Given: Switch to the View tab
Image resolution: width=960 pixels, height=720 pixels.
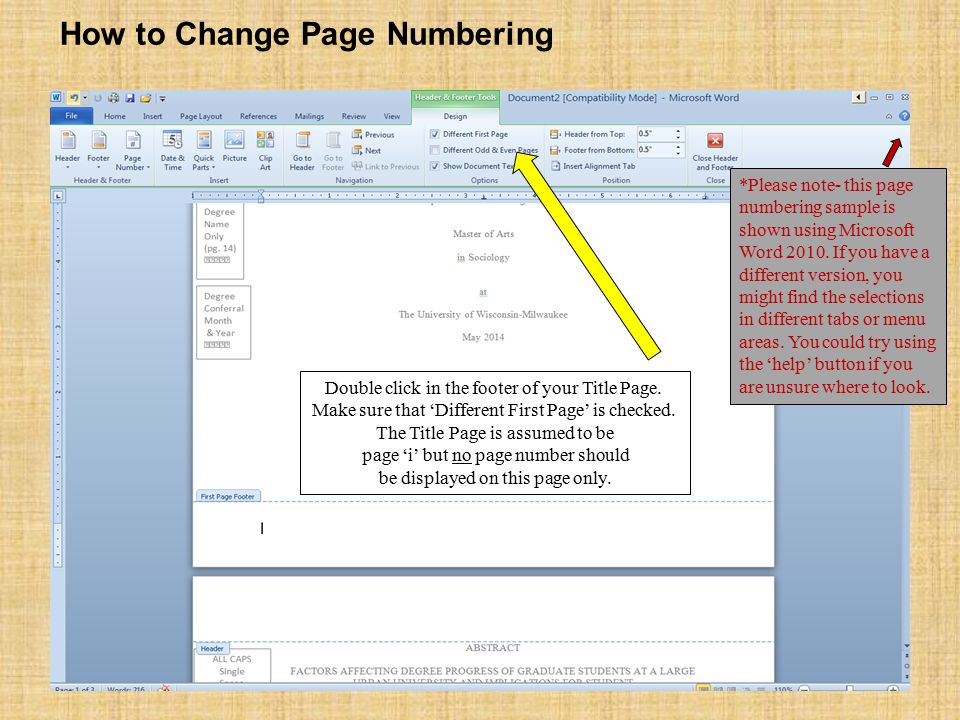Looking at the screenshot, I should tap(392, 116).
